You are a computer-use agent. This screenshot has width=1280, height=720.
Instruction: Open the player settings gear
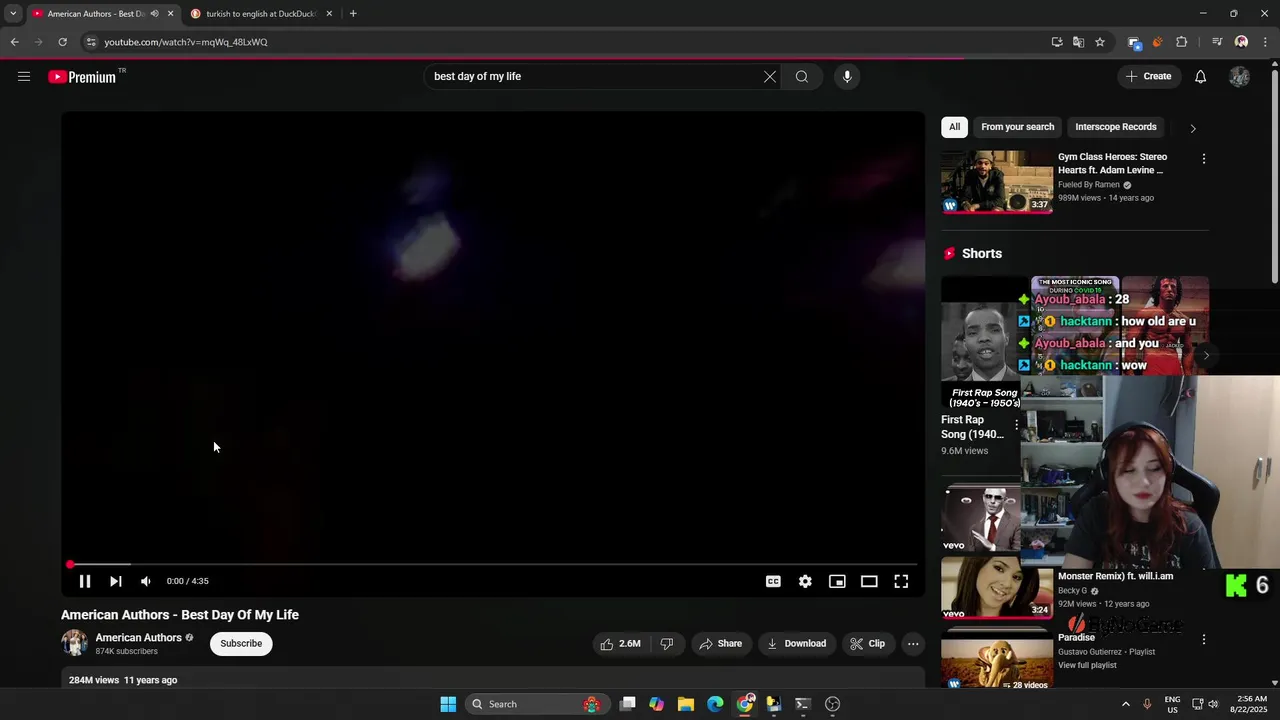click(x=805, y=581)
